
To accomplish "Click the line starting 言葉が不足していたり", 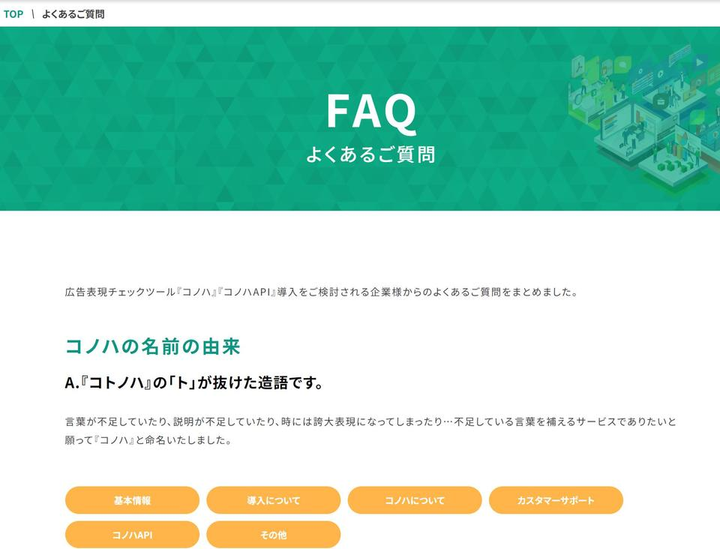I will click(x=371, y=421).
